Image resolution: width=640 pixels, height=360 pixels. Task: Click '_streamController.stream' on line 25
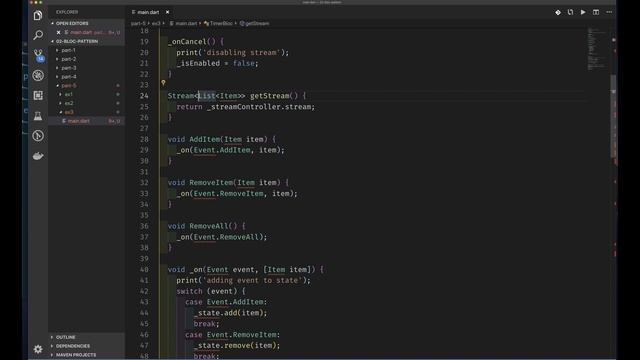point(260,107)
